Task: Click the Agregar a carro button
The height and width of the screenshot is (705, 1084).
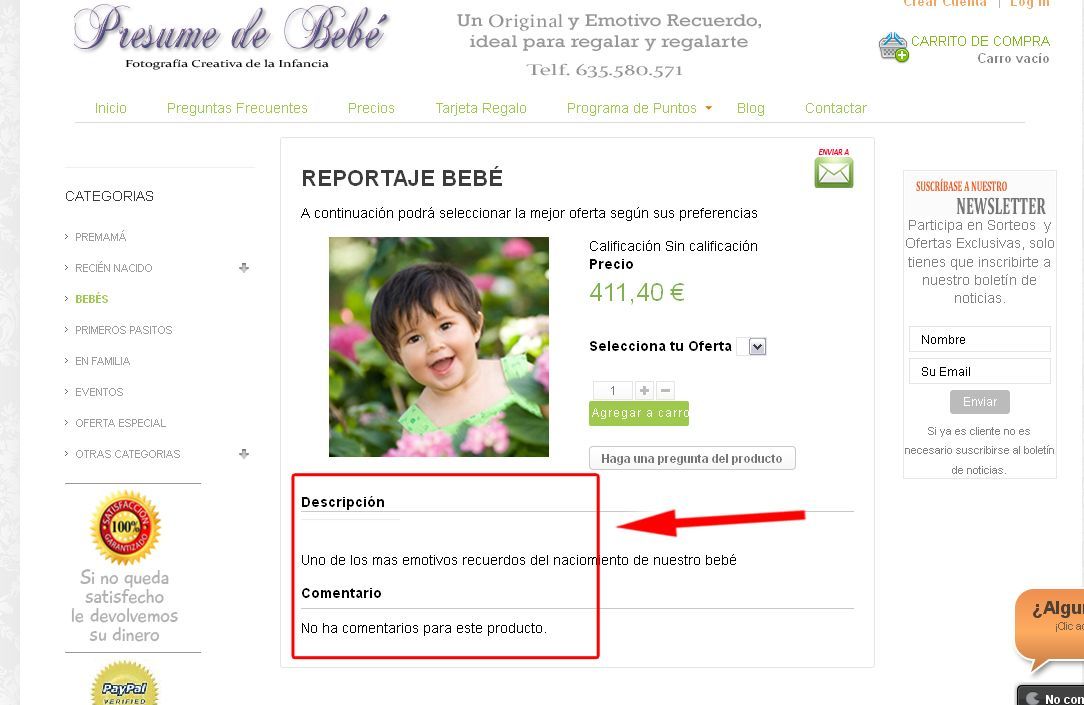Action: click(639, 413)
